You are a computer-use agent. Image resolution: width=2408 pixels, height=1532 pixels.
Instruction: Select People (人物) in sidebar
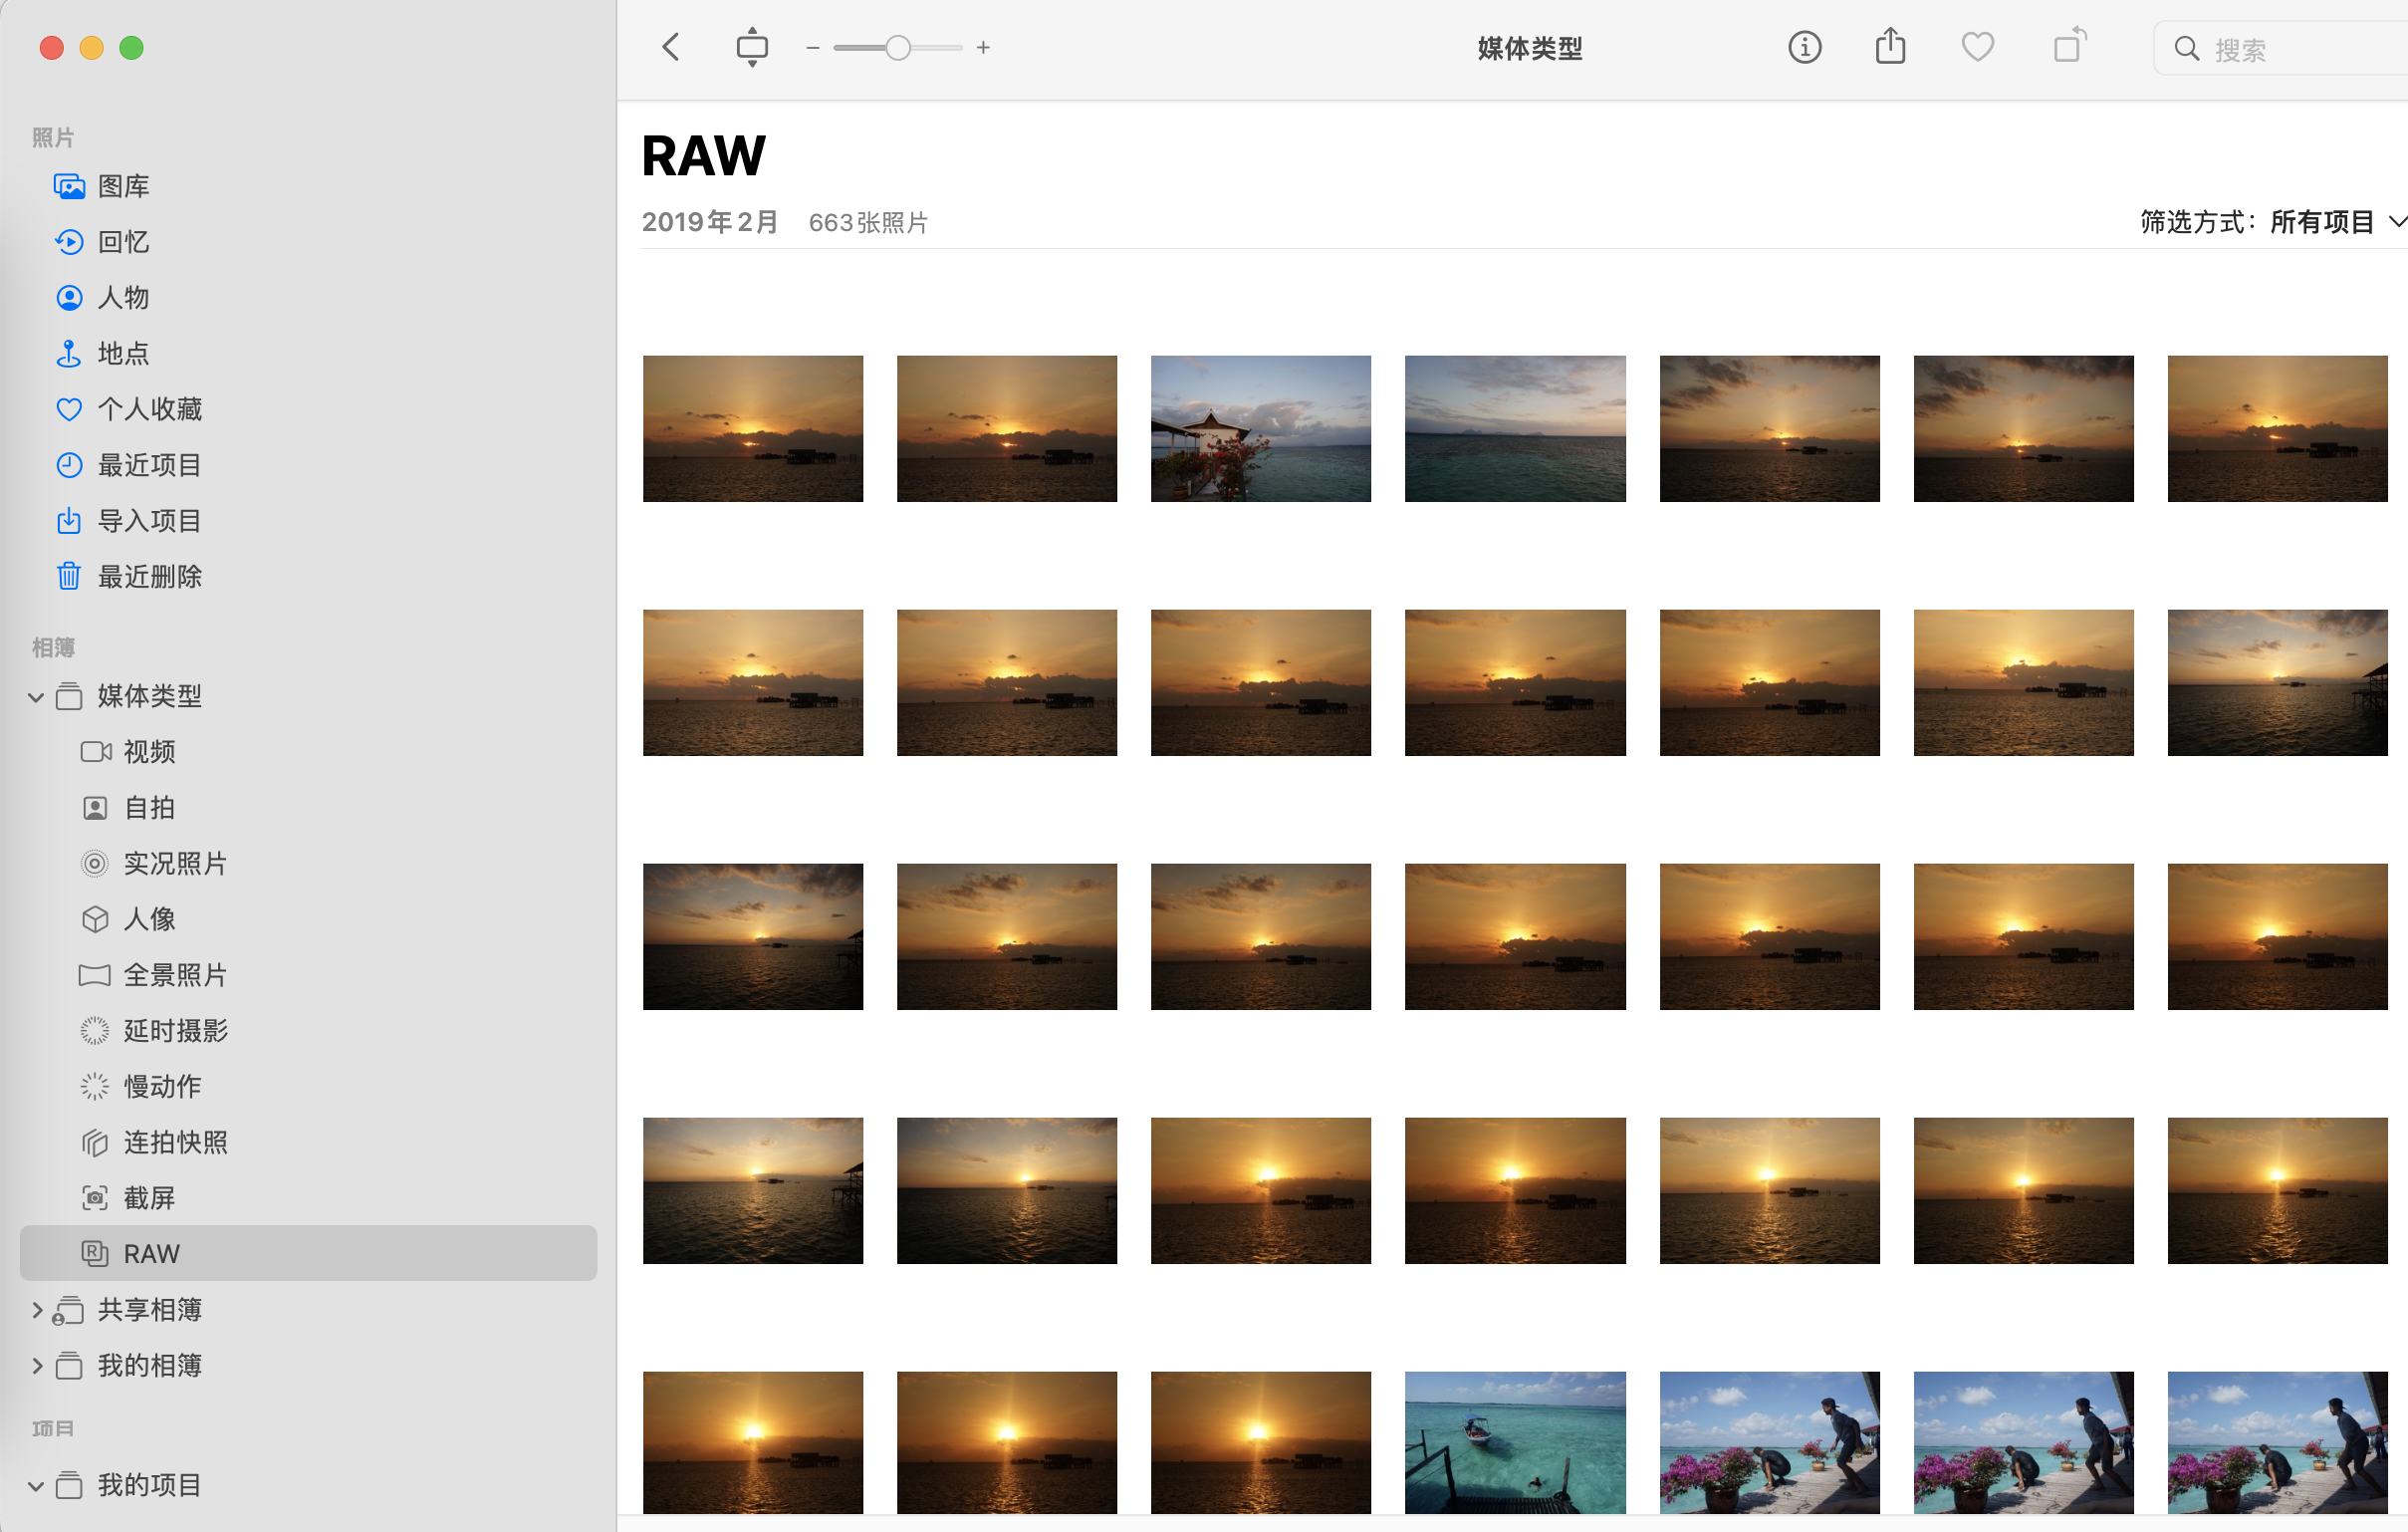coord(122,298)
